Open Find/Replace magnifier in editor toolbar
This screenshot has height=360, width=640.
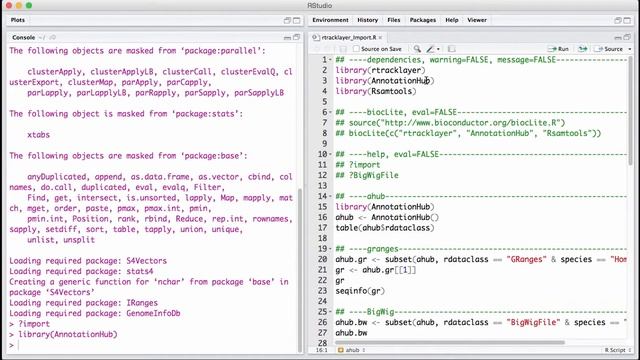point(417,49)
